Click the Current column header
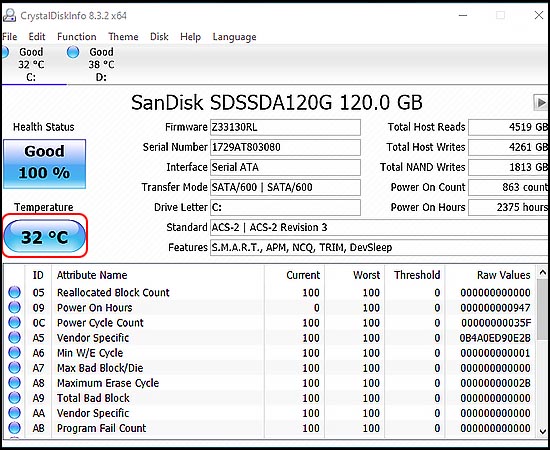550x450 pixels. pos(294,275)
